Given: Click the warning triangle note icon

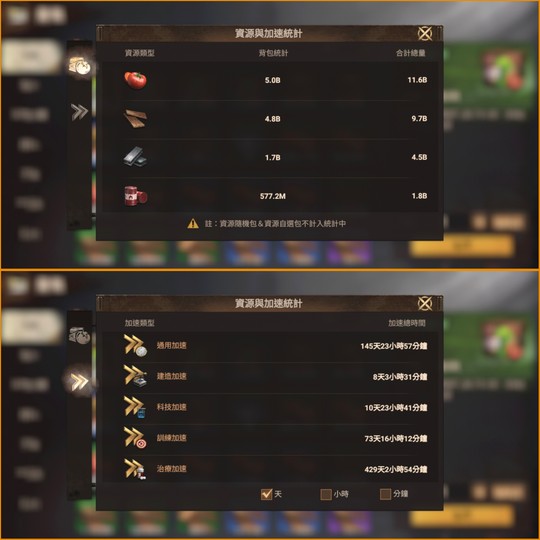Looking at the screenshot, I should (193, 224).
